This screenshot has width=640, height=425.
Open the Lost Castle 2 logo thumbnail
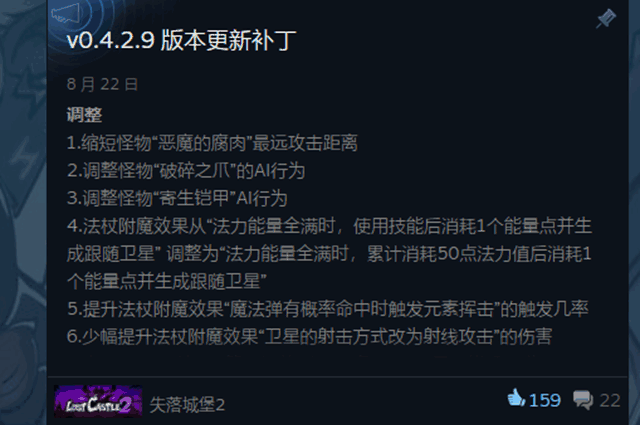point(98,401)
